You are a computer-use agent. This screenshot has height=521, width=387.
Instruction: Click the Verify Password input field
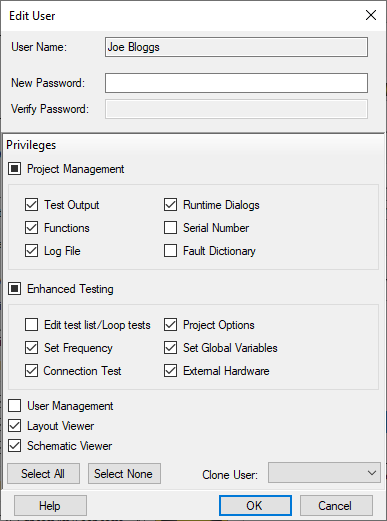pos(236,109)
